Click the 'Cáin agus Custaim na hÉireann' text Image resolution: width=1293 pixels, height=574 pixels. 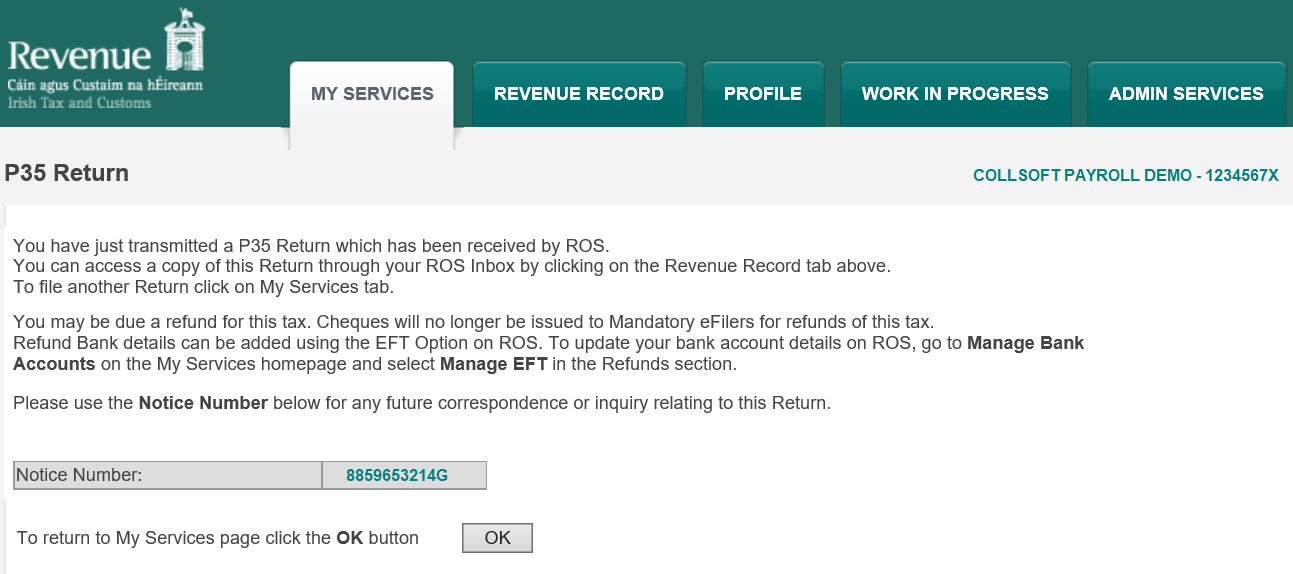[105, 85]
